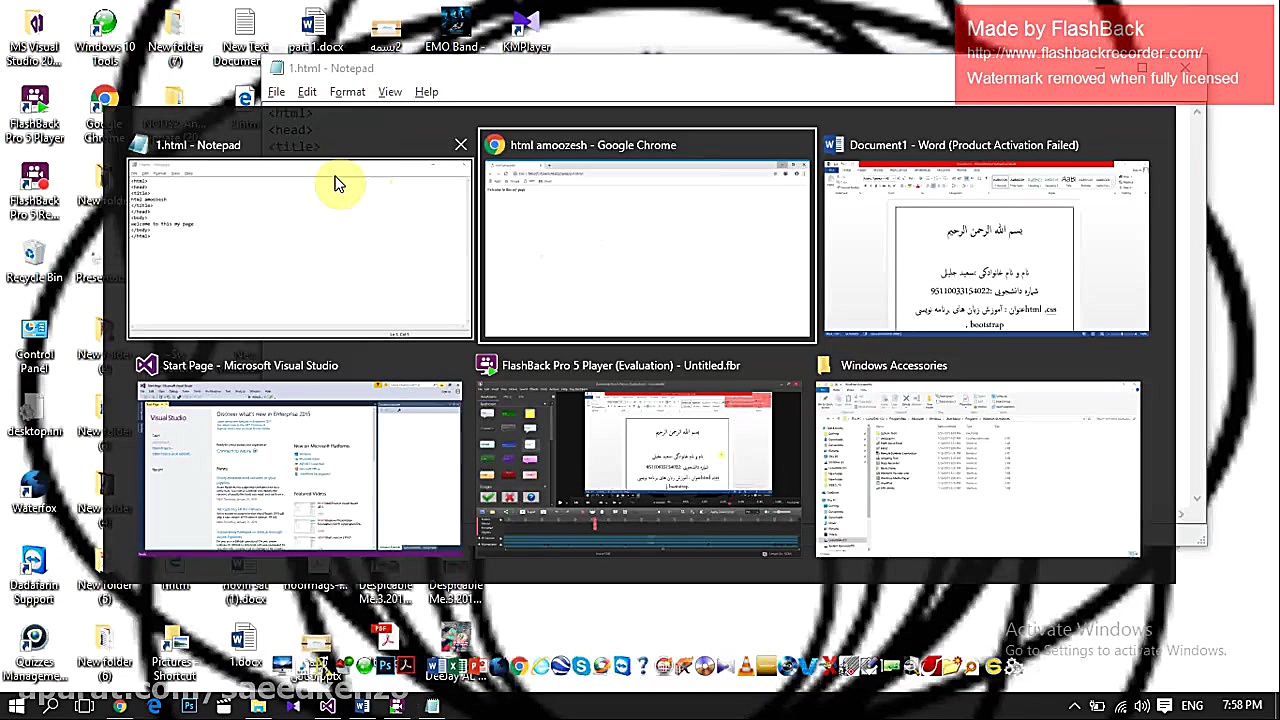
Task: Open FlashBack recorder from the taskbar
Action: tap(397, 706)
